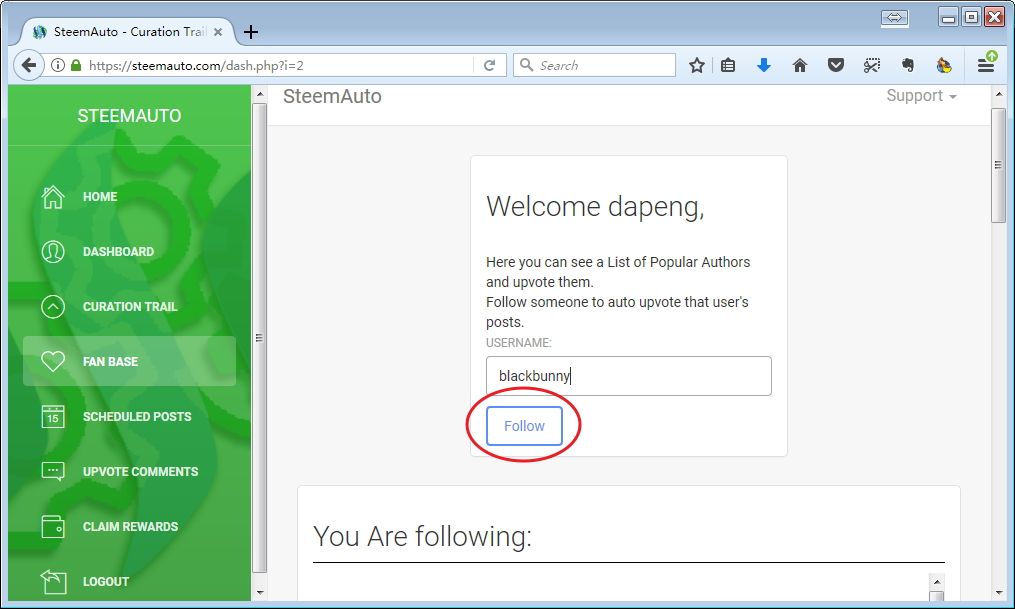1015x609 pixels.
Task: Click the Pocket save icon
Action: coord(836,65)
